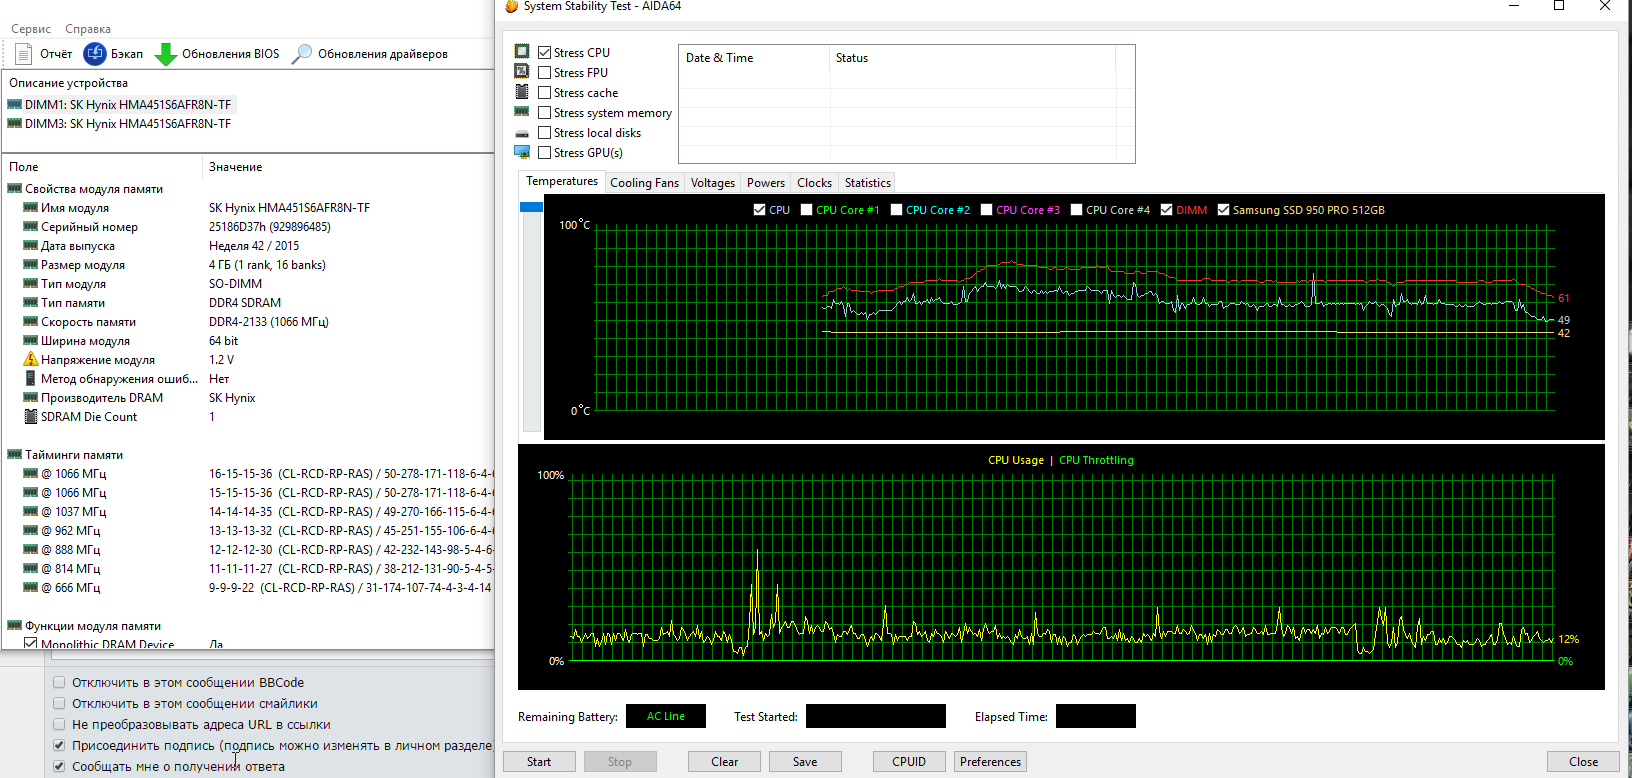This screenshot has width=1632, height=778.
Task: Click the Backup (Бэкап) toolbar icon
Action: pyautogui.click(x=95, y=54)
